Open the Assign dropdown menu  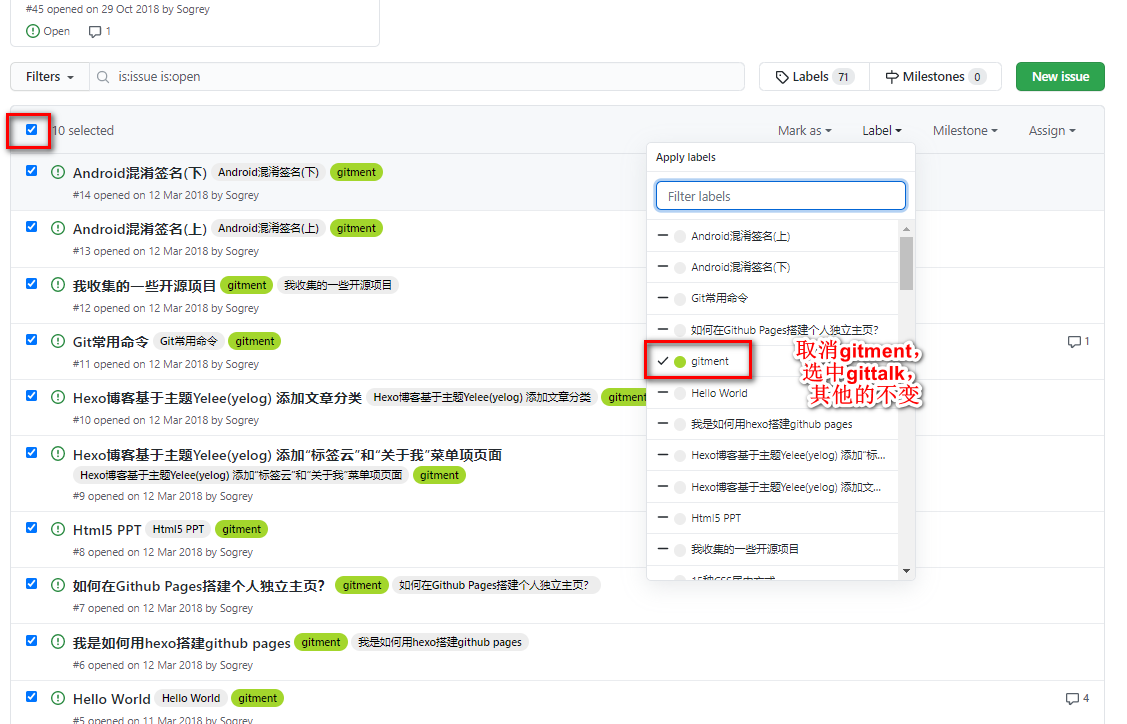[x=1051, y=131]
